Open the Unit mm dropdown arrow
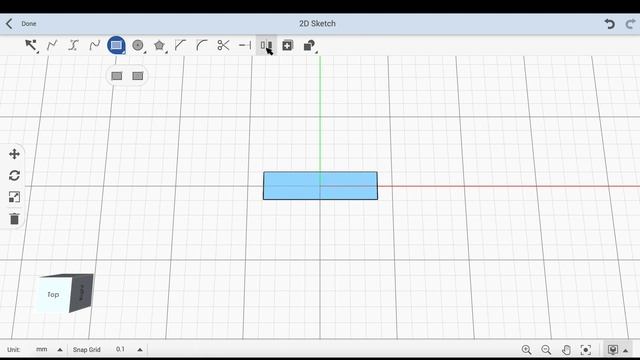640x360 pixels. [60, 350]
